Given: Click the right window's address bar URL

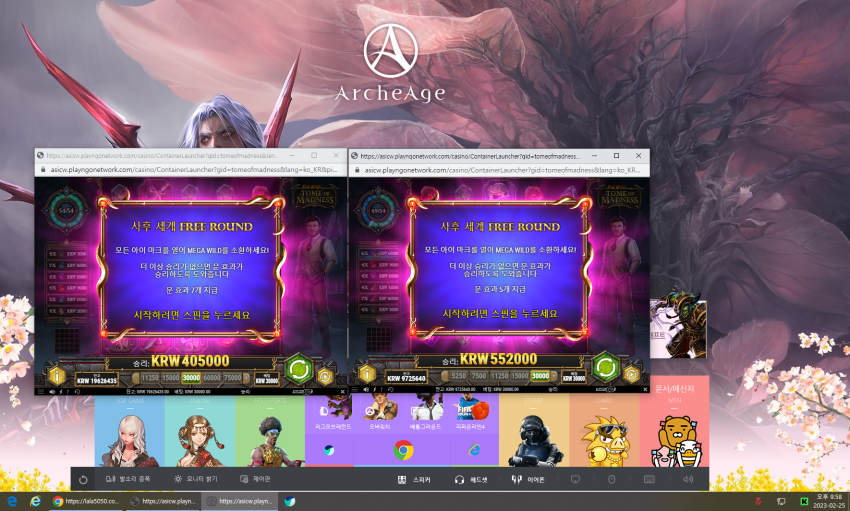Looking at the screenshot, I should 502,170.
